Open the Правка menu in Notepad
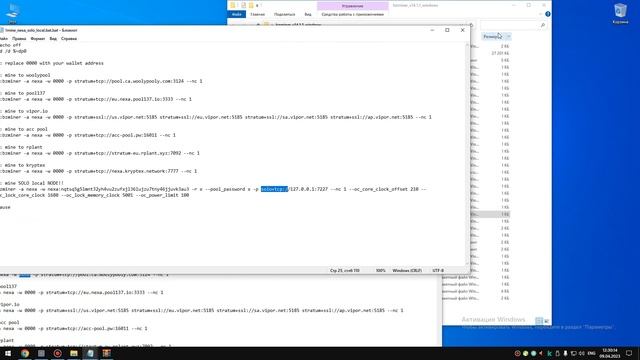This screenshot has width=640, height=360. (19, 39)
